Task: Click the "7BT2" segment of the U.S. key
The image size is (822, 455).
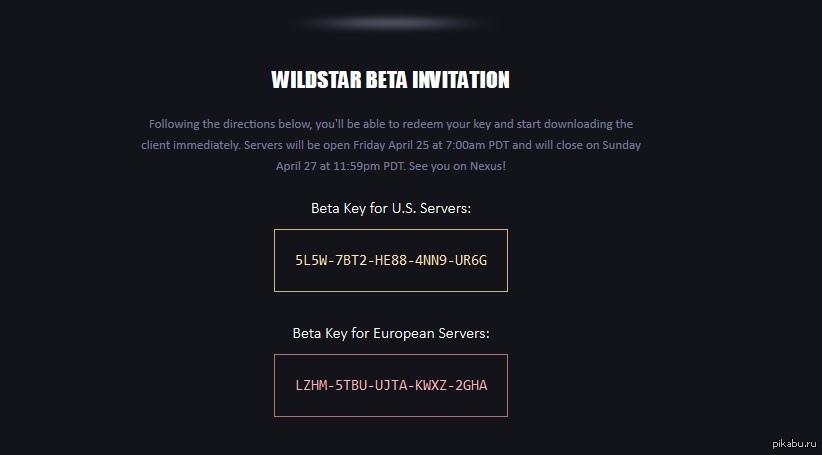Action: [352, 260]
